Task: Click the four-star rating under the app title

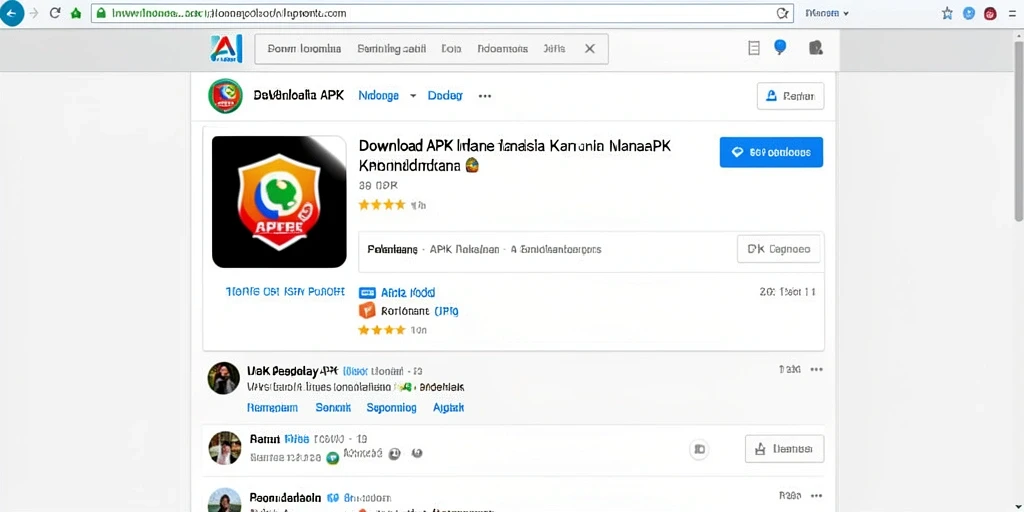Action: [382, 205]
